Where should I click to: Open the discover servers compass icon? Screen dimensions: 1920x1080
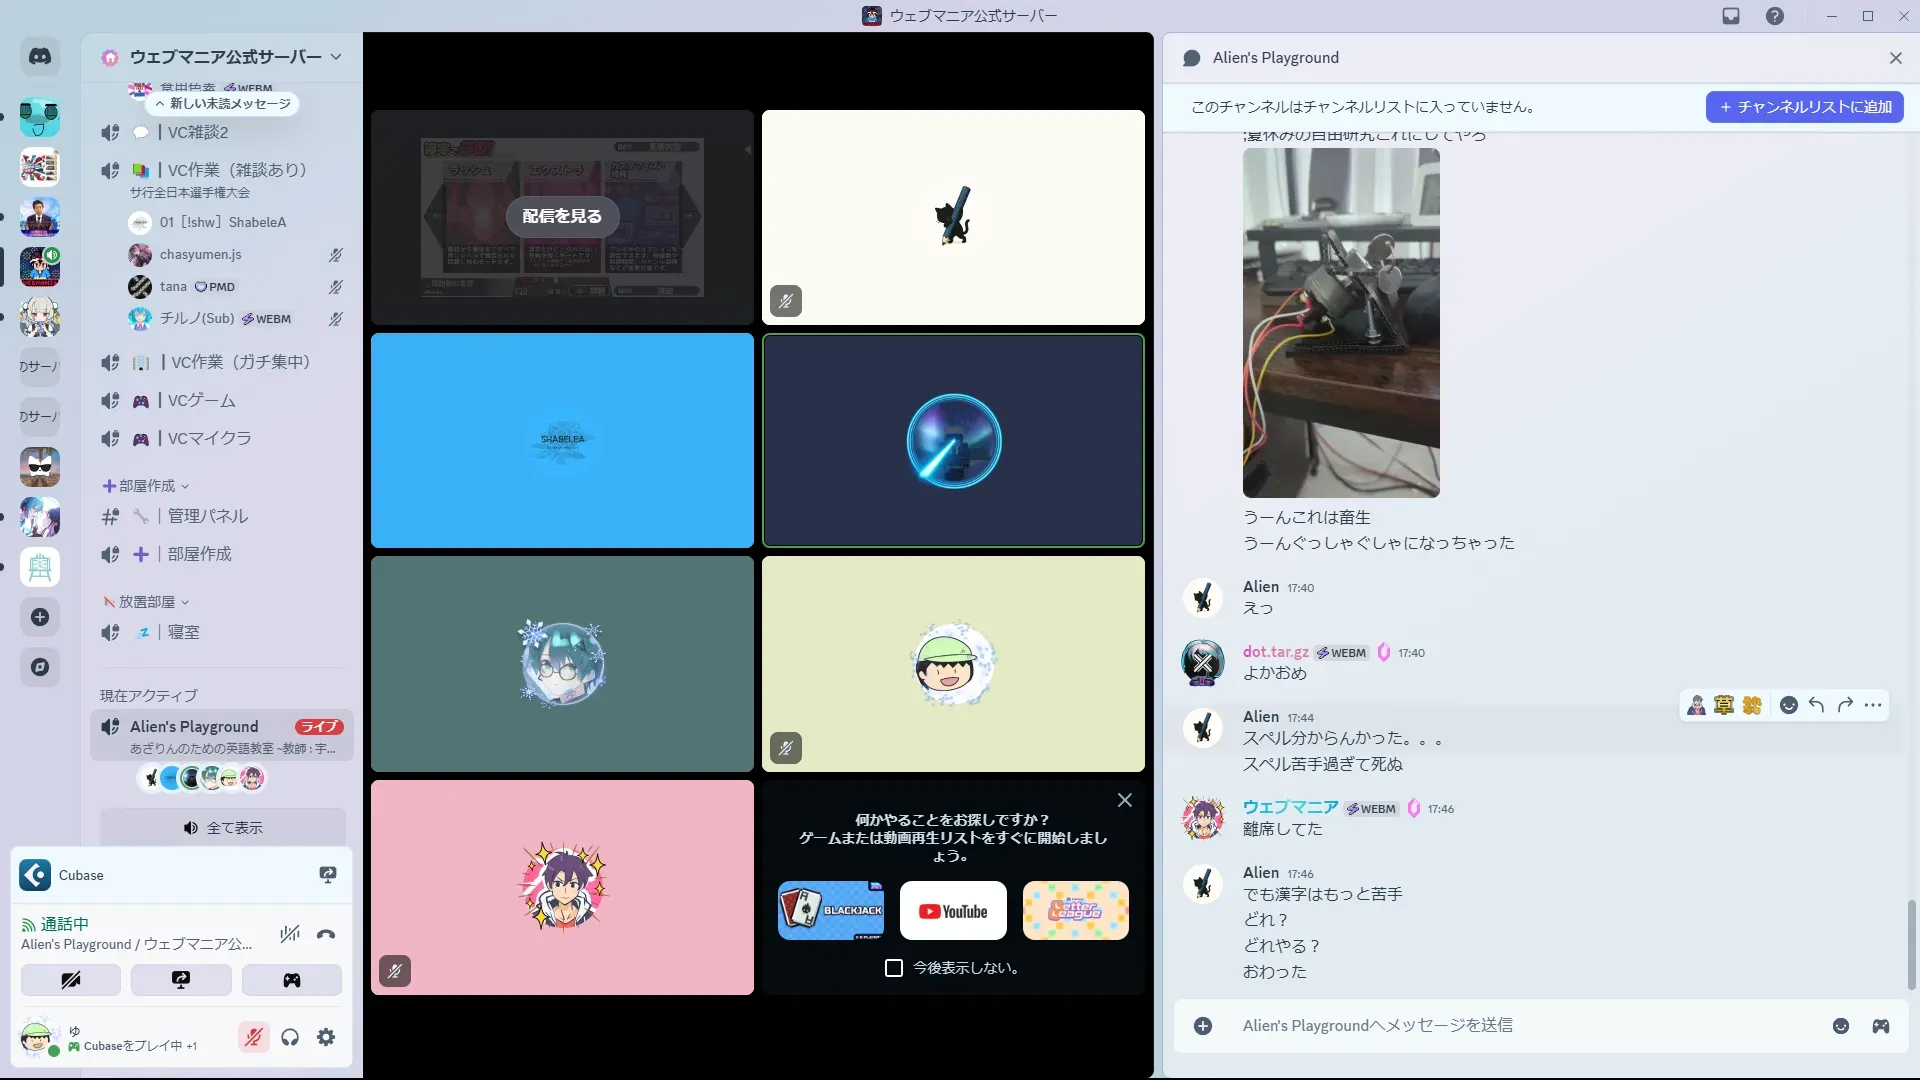[x=40, y=667]
